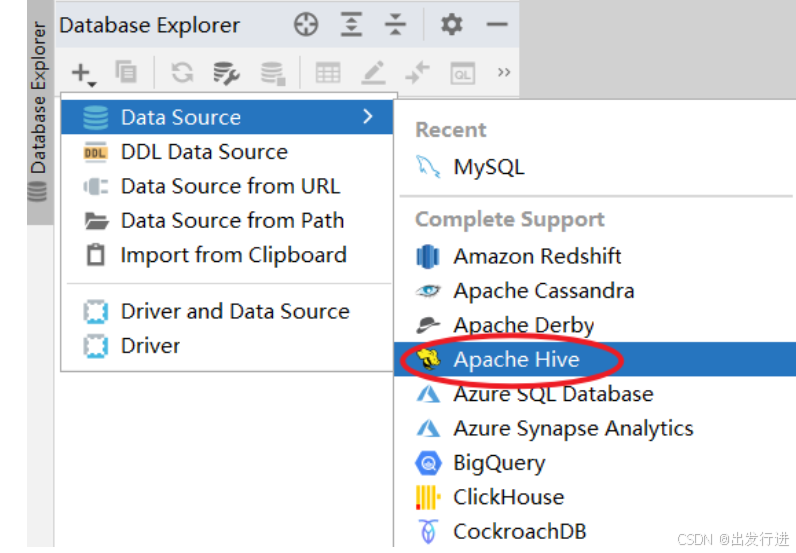Hide the Database Explorer panel

[497, 24]
